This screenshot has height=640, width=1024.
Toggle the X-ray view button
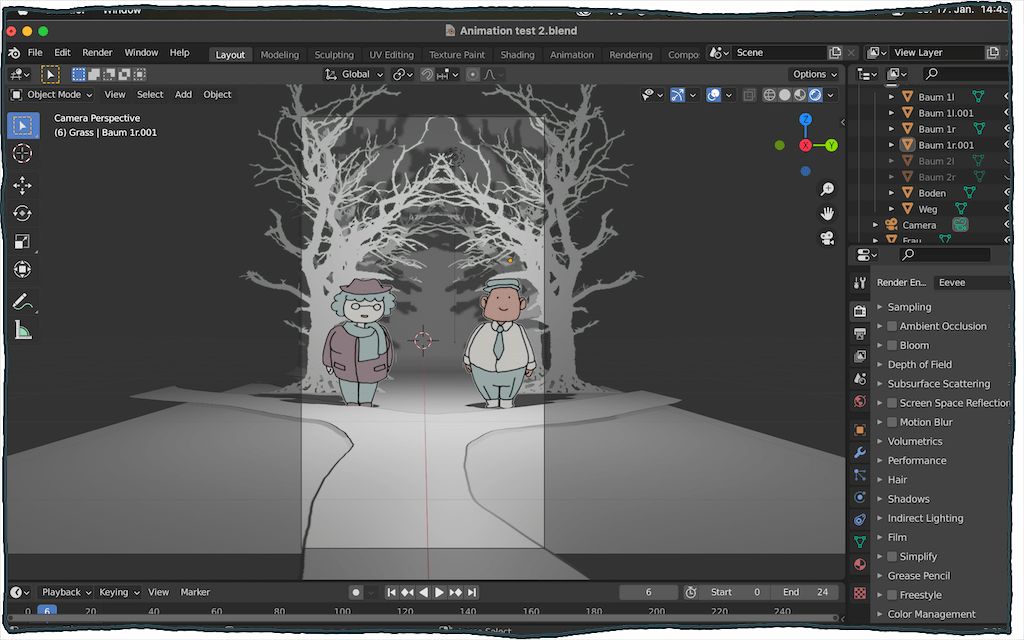click(x=749, y=95)
